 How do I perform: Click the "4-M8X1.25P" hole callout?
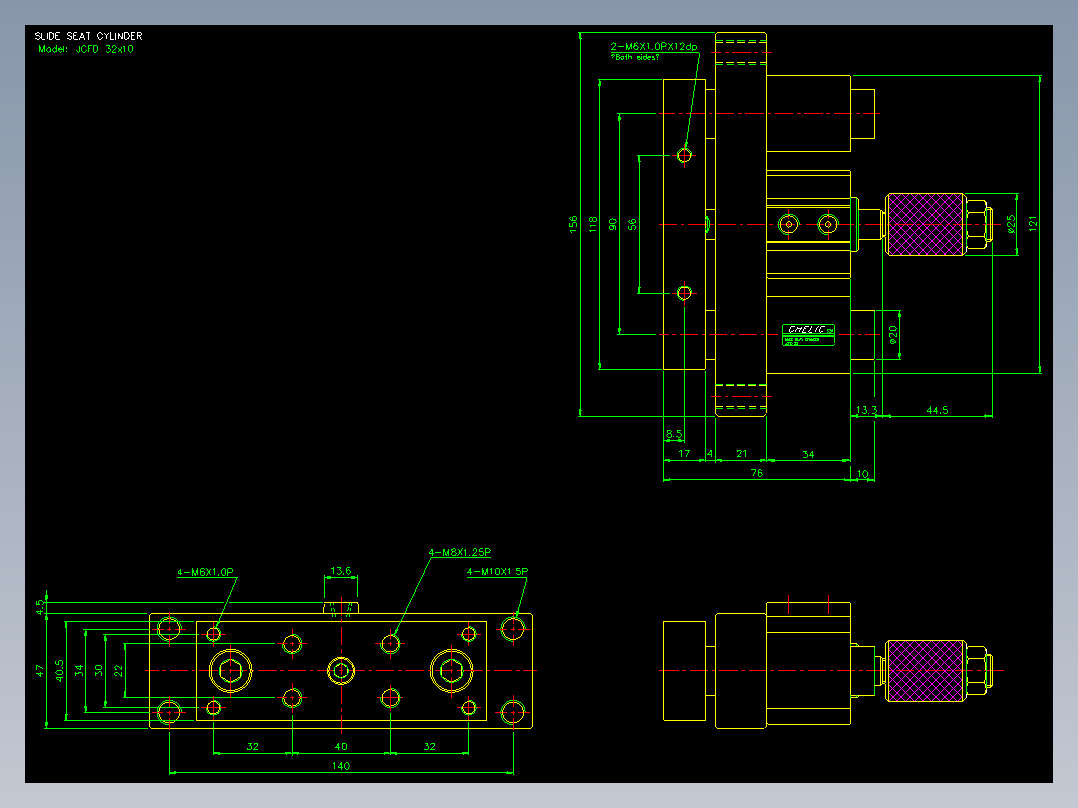tap(460, 552)
